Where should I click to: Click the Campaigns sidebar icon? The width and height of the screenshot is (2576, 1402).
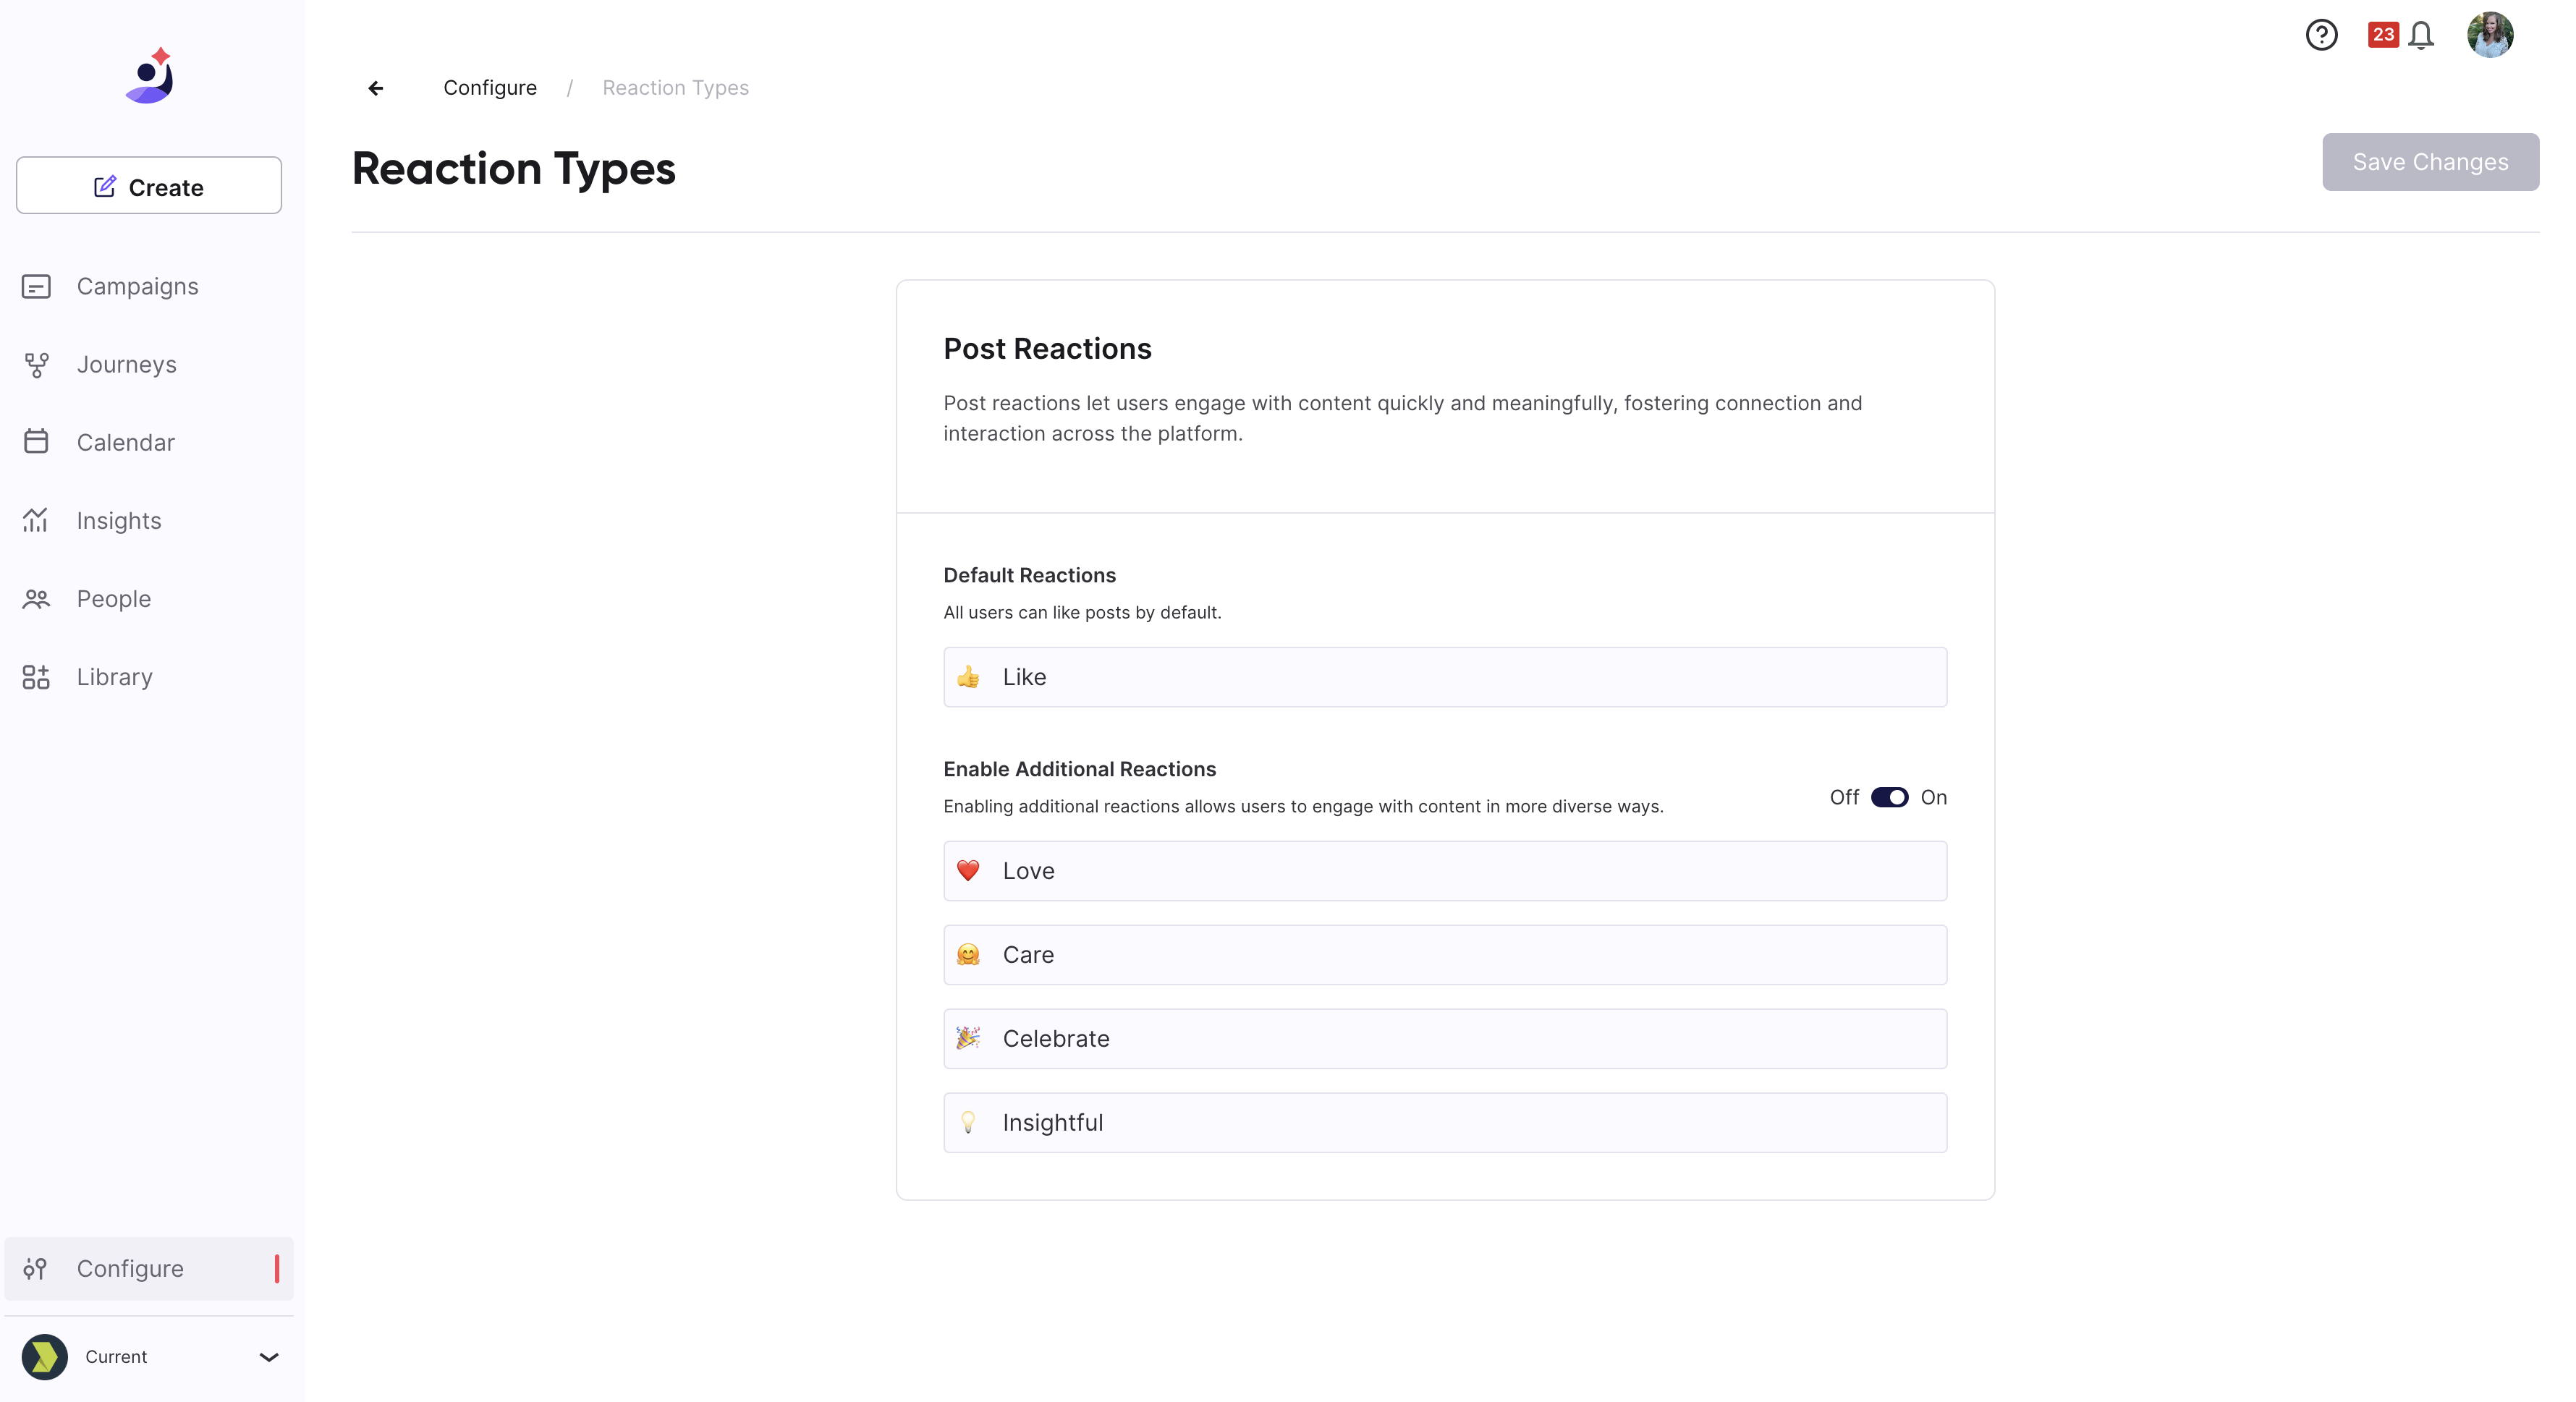(36, 287)
